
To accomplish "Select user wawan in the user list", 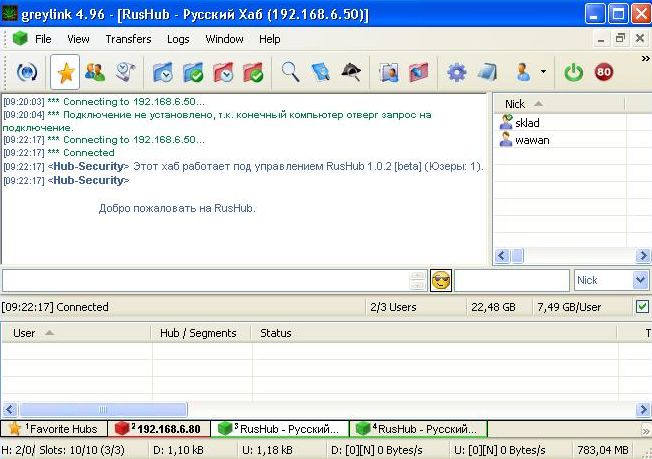I will coord(532,140).
